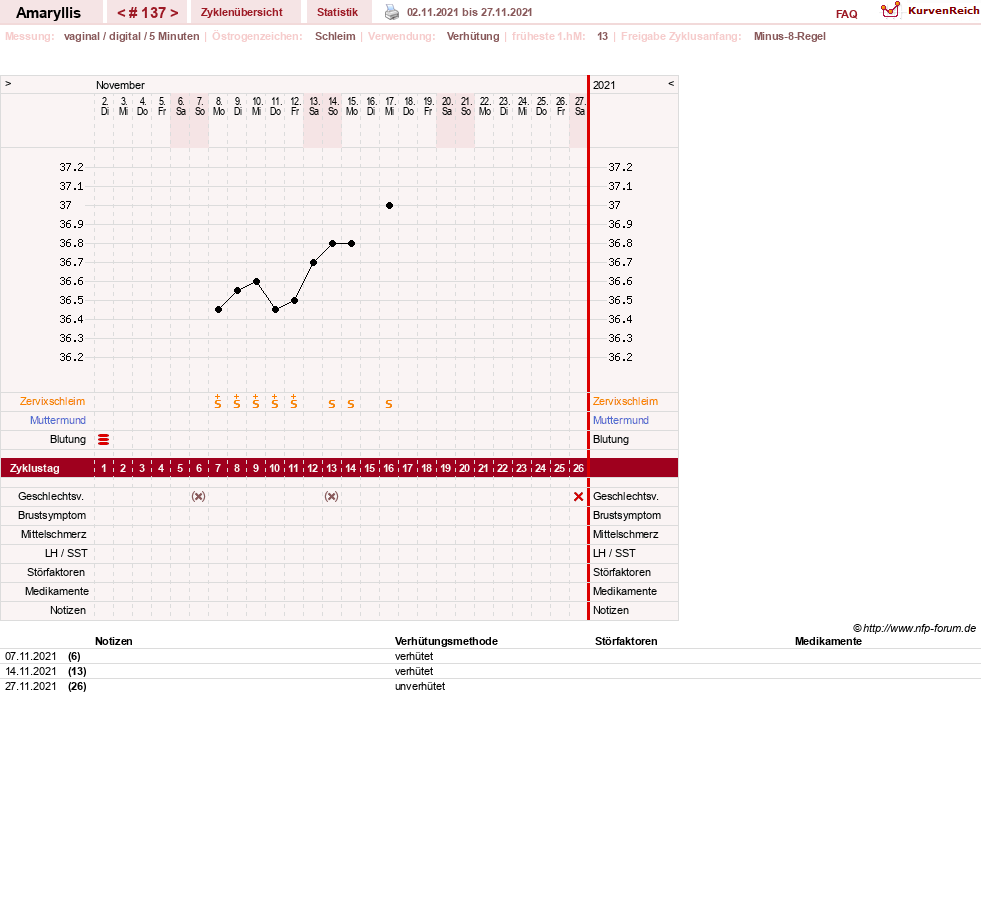This screenshot has width=981, height=900.
Task: Click the nfp-forum.de copyright link
Action: [x=914, y=628]
